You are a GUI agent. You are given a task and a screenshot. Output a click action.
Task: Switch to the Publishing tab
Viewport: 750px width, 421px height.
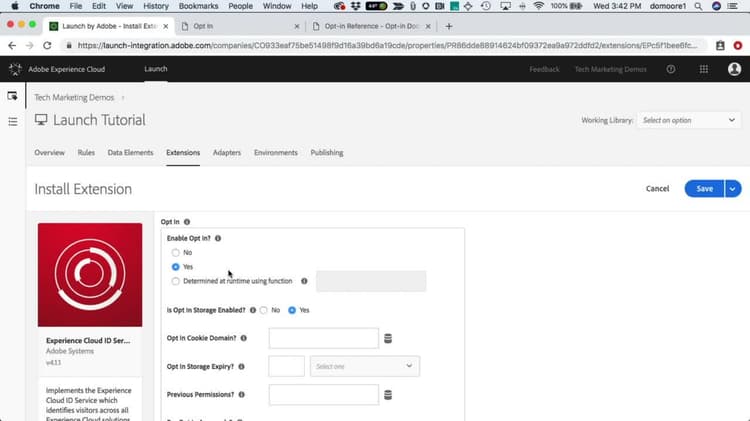point(327,153)
